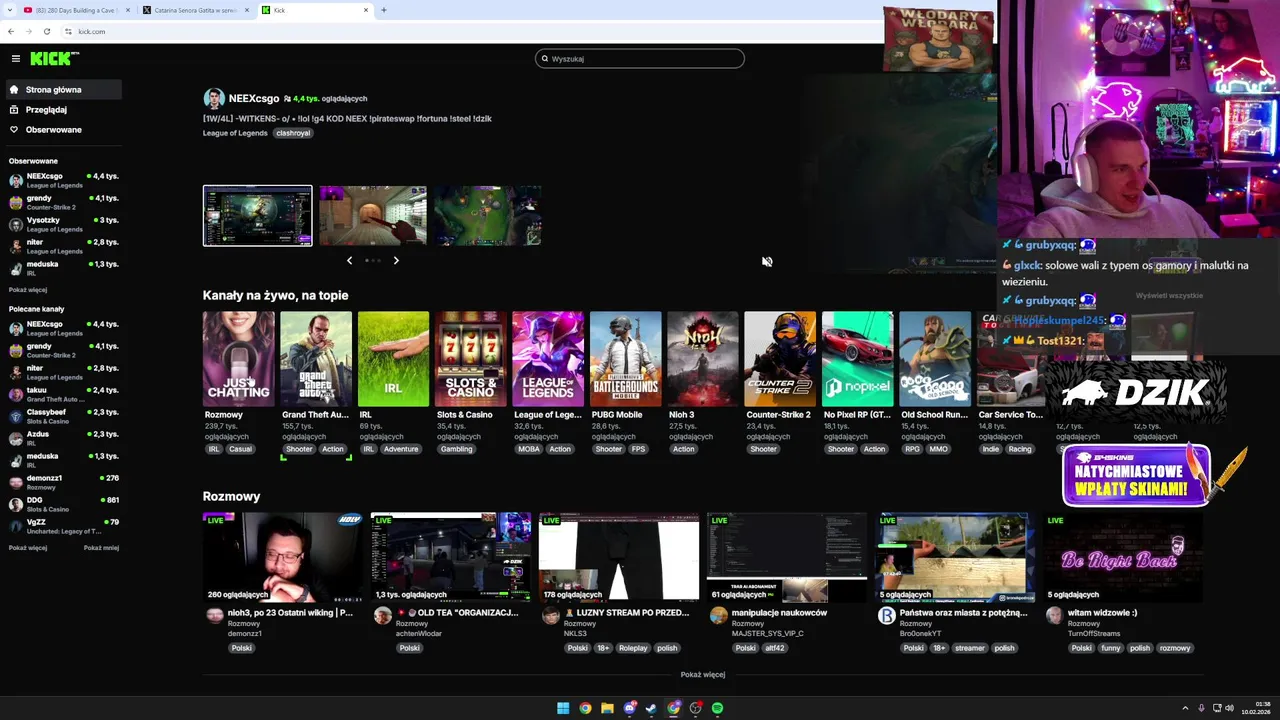Click the MMO tag under Old School RuneScape
Image resolution: width=1280 pixels, height=720 pixels.
click(938, 449)
